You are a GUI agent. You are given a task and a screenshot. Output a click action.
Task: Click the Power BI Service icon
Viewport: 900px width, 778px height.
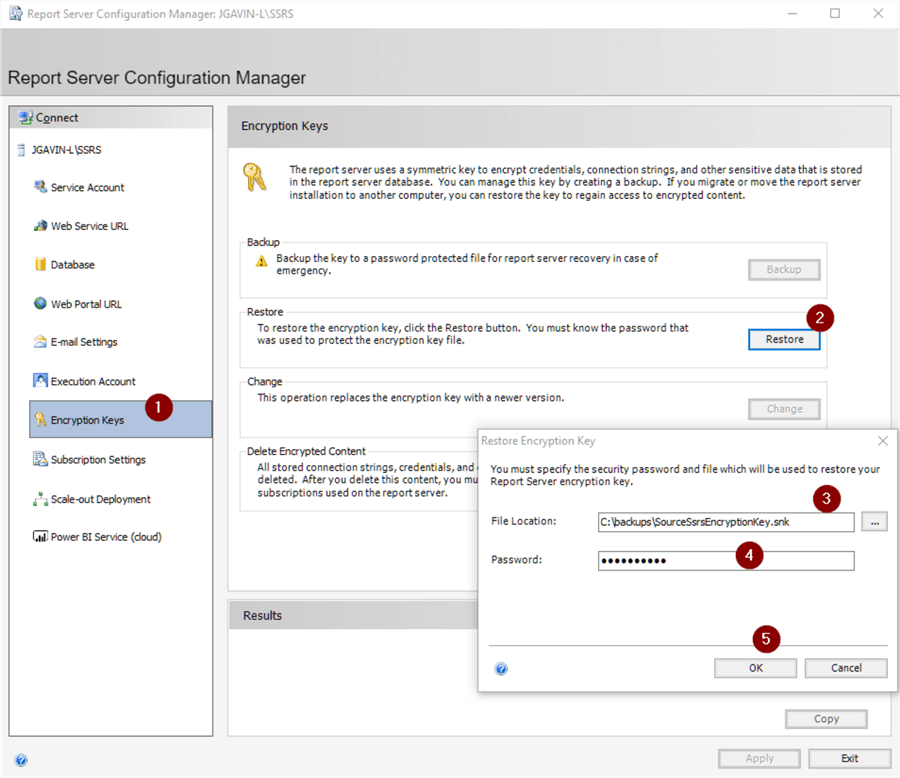(x=41, y=537)
